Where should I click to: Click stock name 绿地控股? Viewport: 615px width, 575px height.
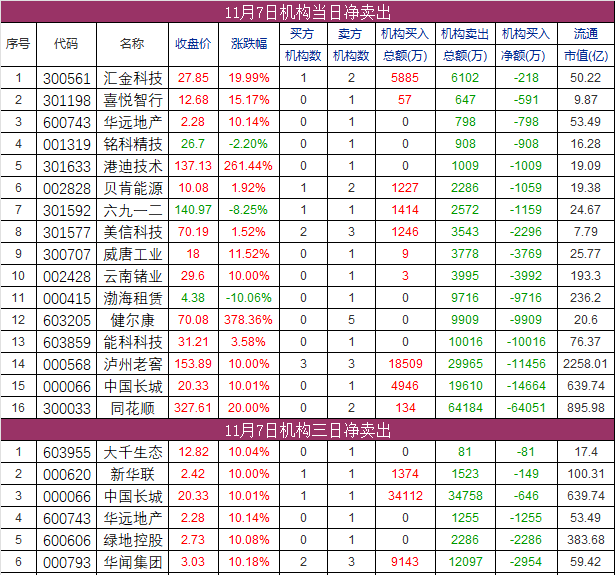pos(133,540)
